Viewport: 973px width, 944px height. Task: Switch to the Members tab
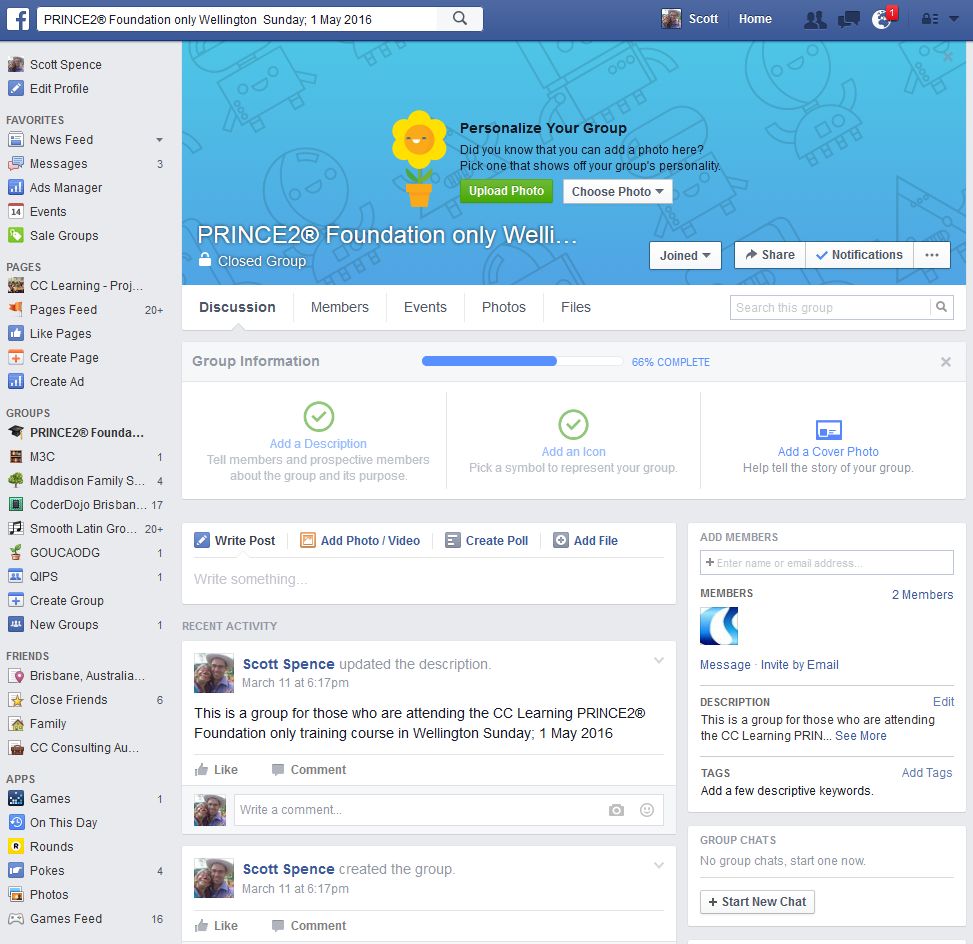coord(339,307)
